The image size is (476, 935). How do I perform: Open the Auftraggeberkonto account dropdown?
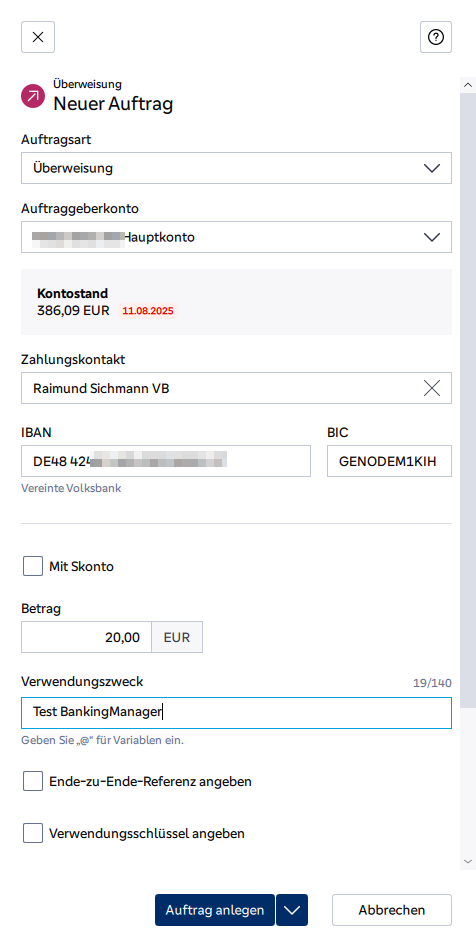[x=236, y=237]
